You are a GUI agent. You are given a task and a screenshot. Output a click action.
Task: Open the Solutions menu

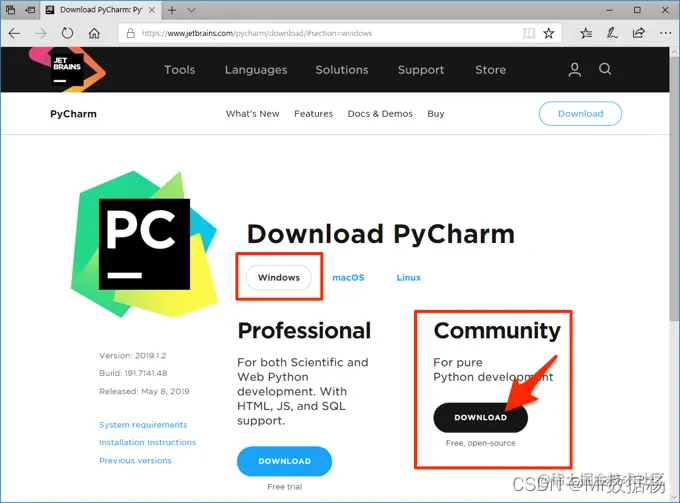[x=342, y=70]
